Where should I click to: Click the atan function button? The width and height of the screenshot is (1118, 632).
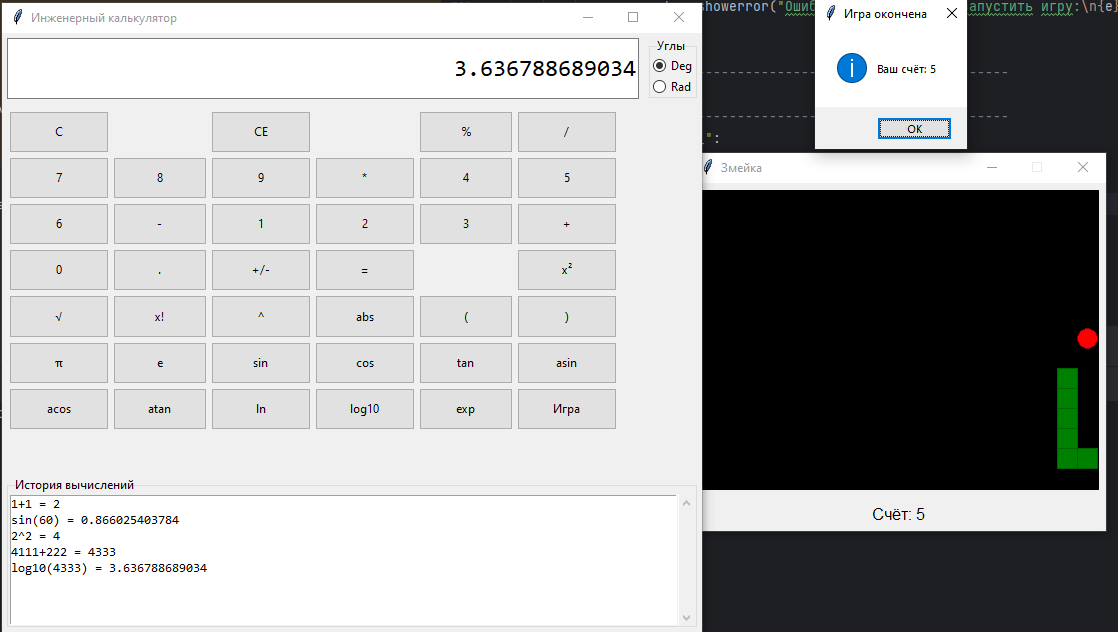click(160, 409)
